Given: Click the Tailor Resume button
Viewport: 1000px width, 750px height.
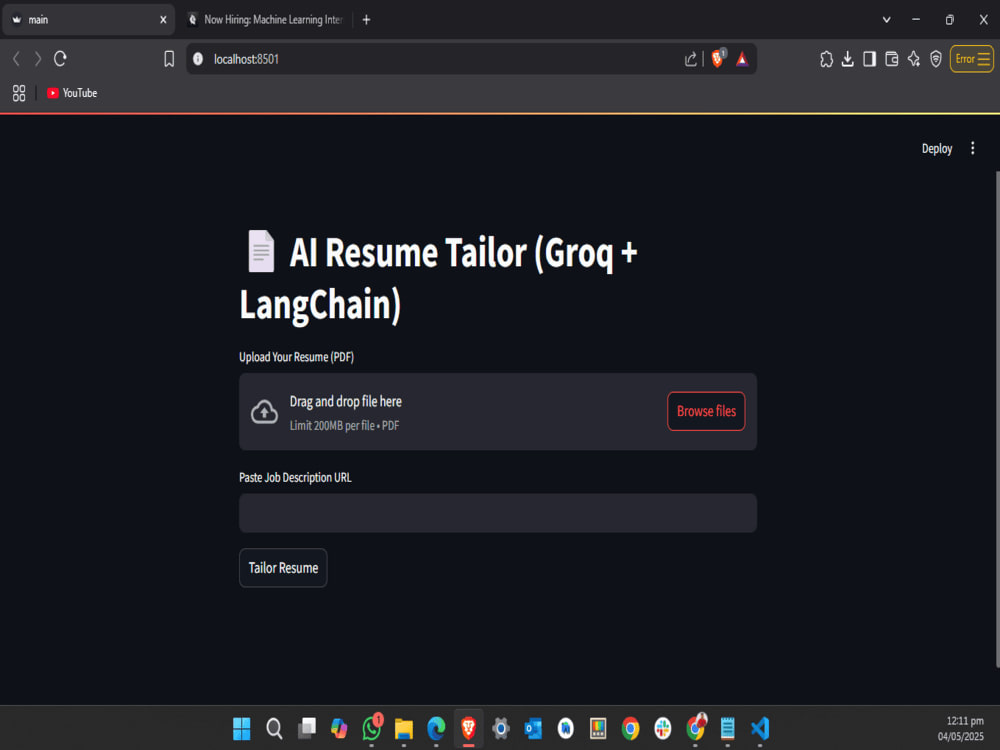Looking at the screenshot, I should pyautogui.click(x=283, y=568).
